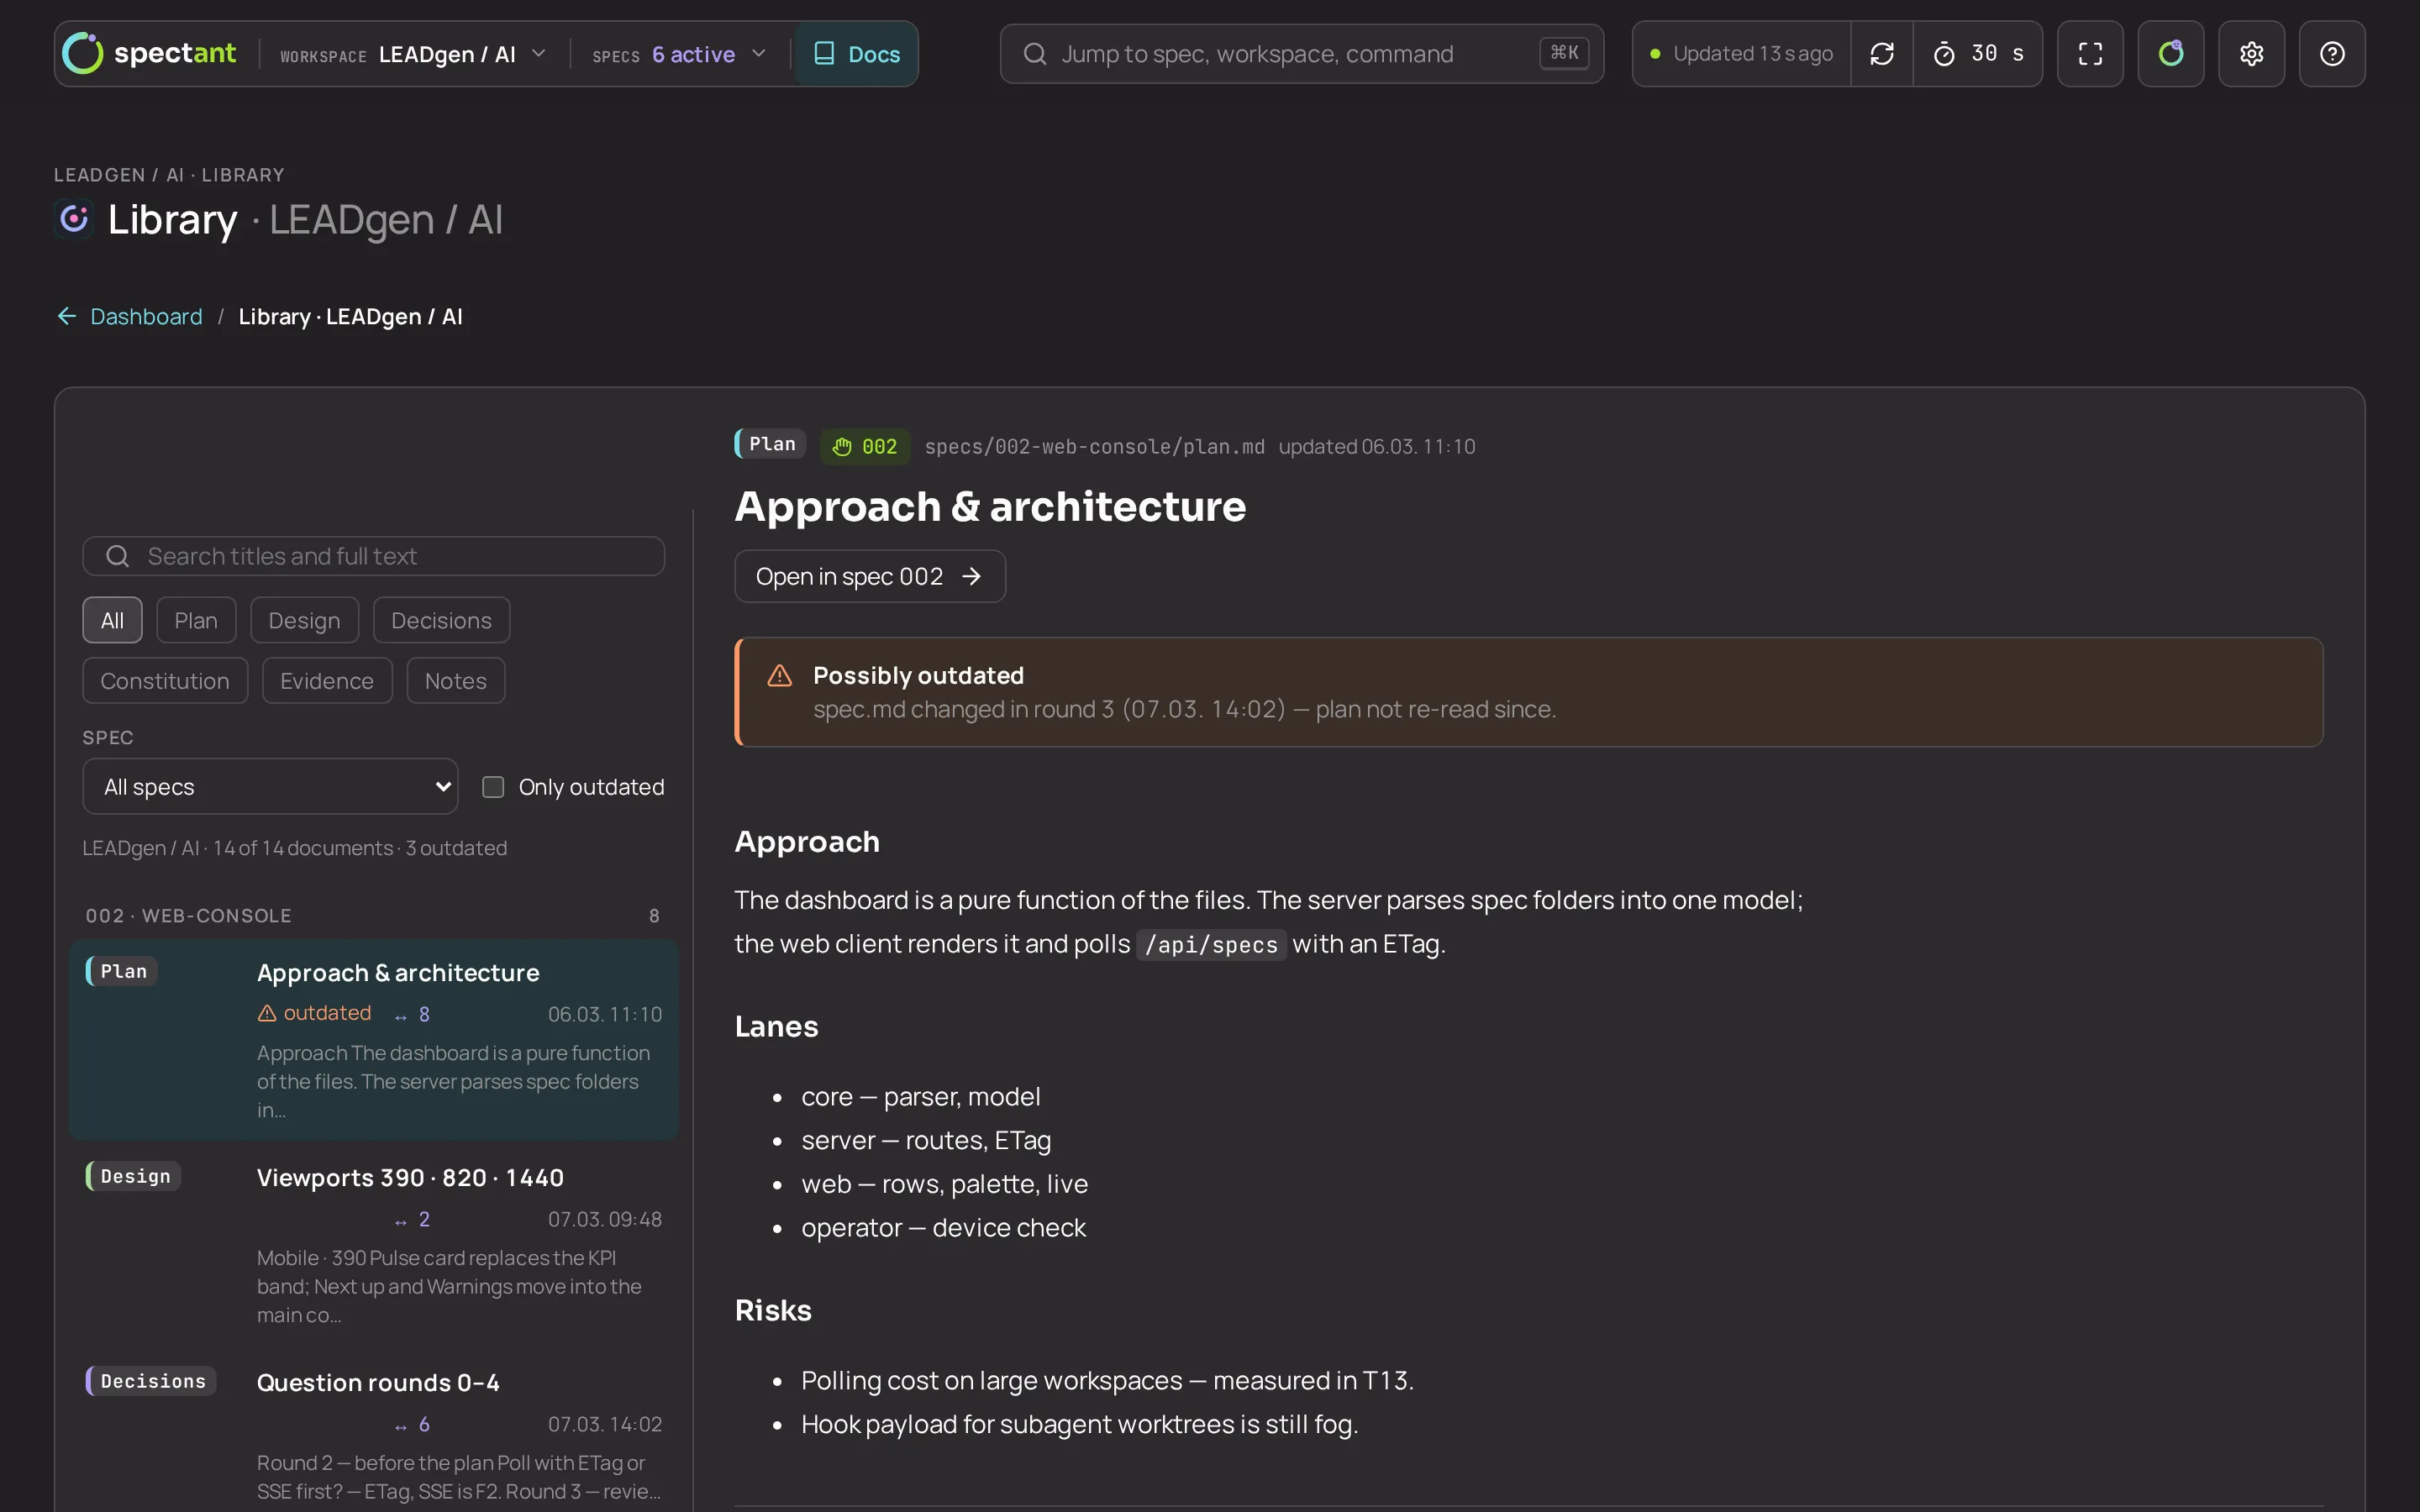Expand the 6 active specs dropdown
The height and width of the screenshot is (1512, 2420).
click(x=679, y=54)
